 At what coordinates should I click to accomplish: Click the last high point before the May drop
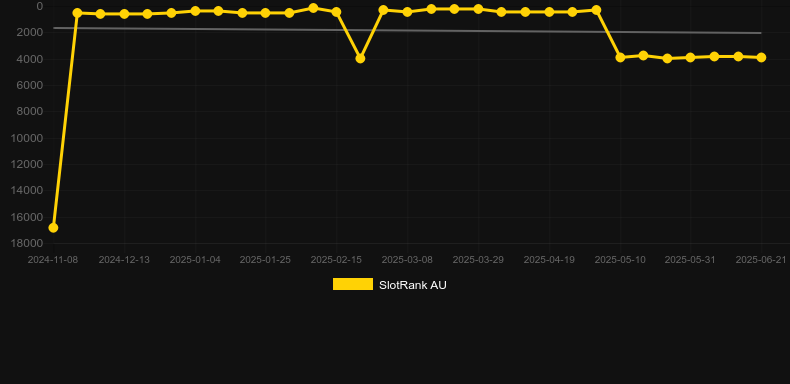coord(596,10)
